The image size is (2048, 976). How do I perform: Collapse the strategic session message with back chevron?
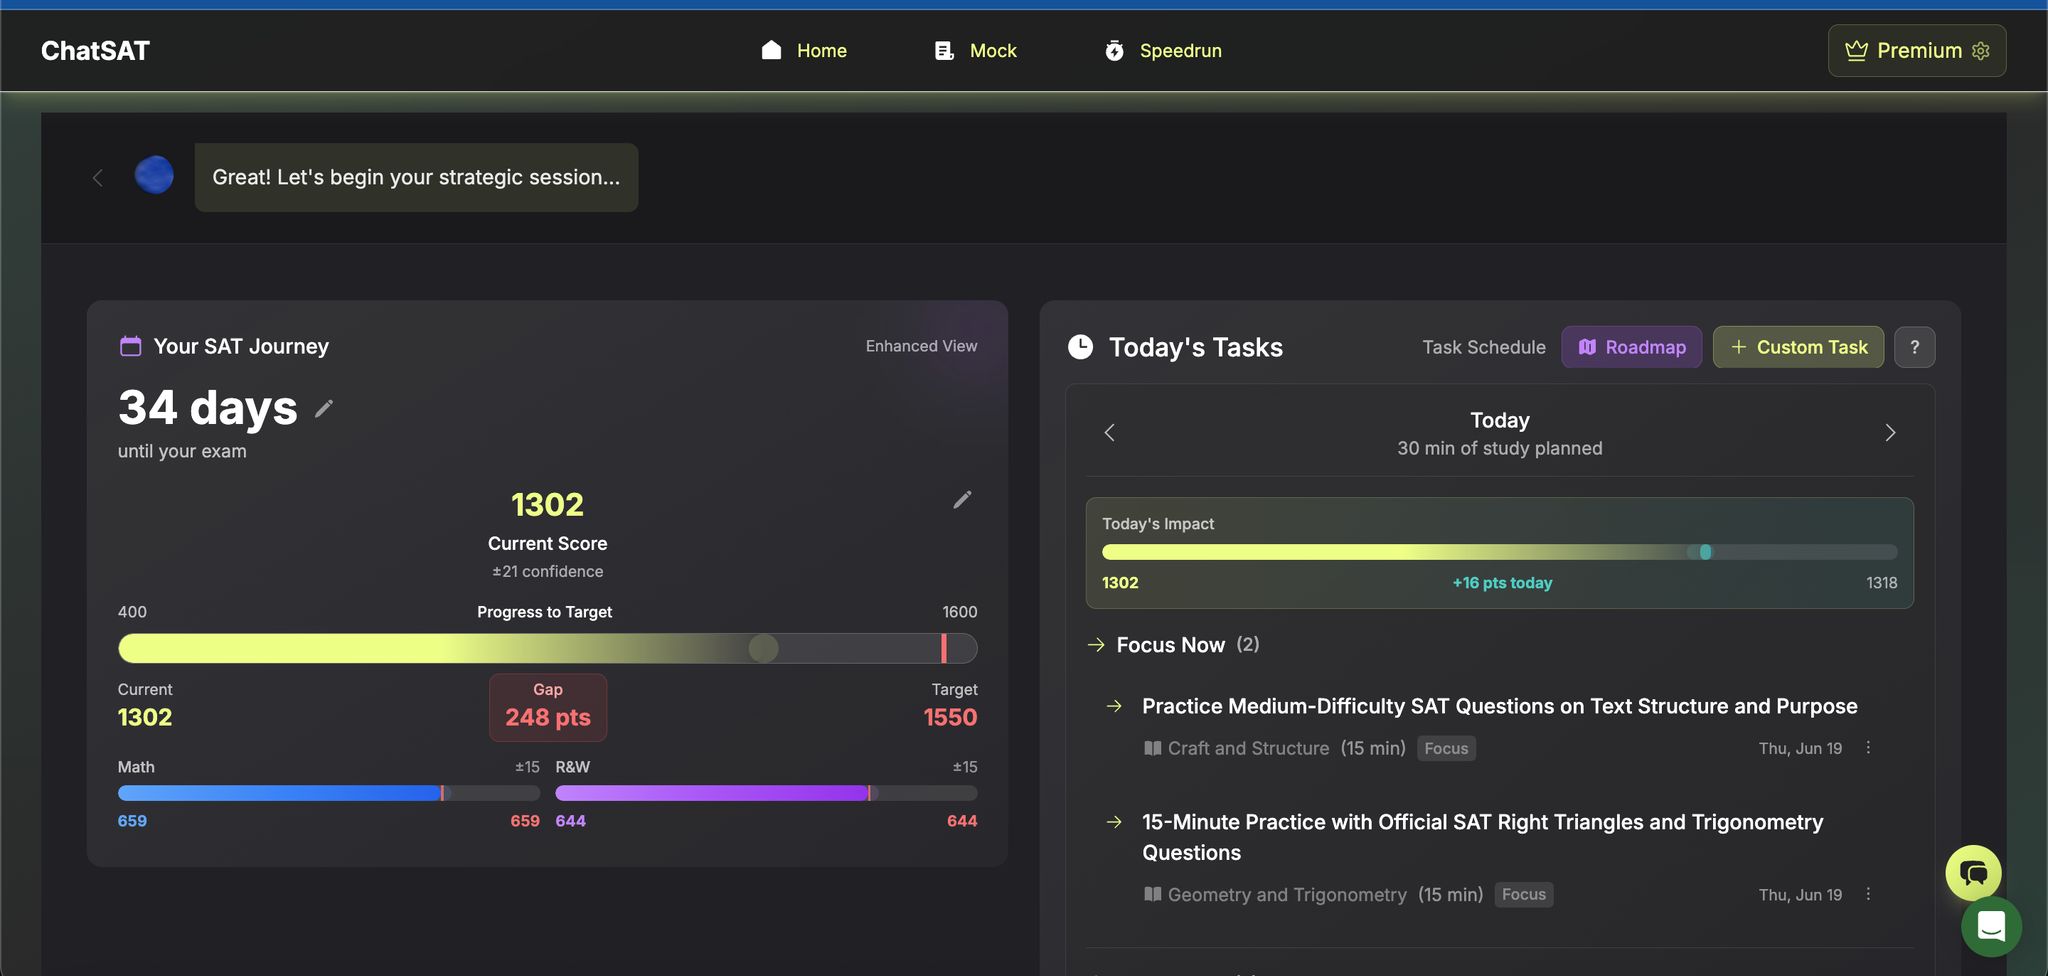pos(98,178)
